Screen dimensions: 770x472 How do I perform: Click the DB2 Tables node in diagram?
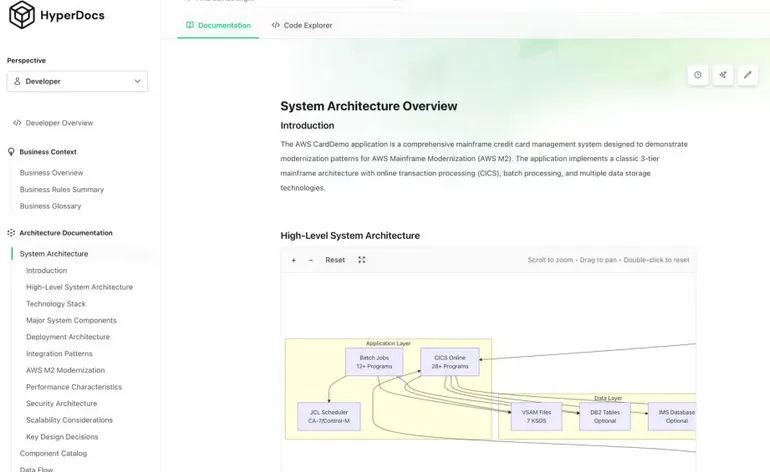pyautogui.click(x=605, y=416)
